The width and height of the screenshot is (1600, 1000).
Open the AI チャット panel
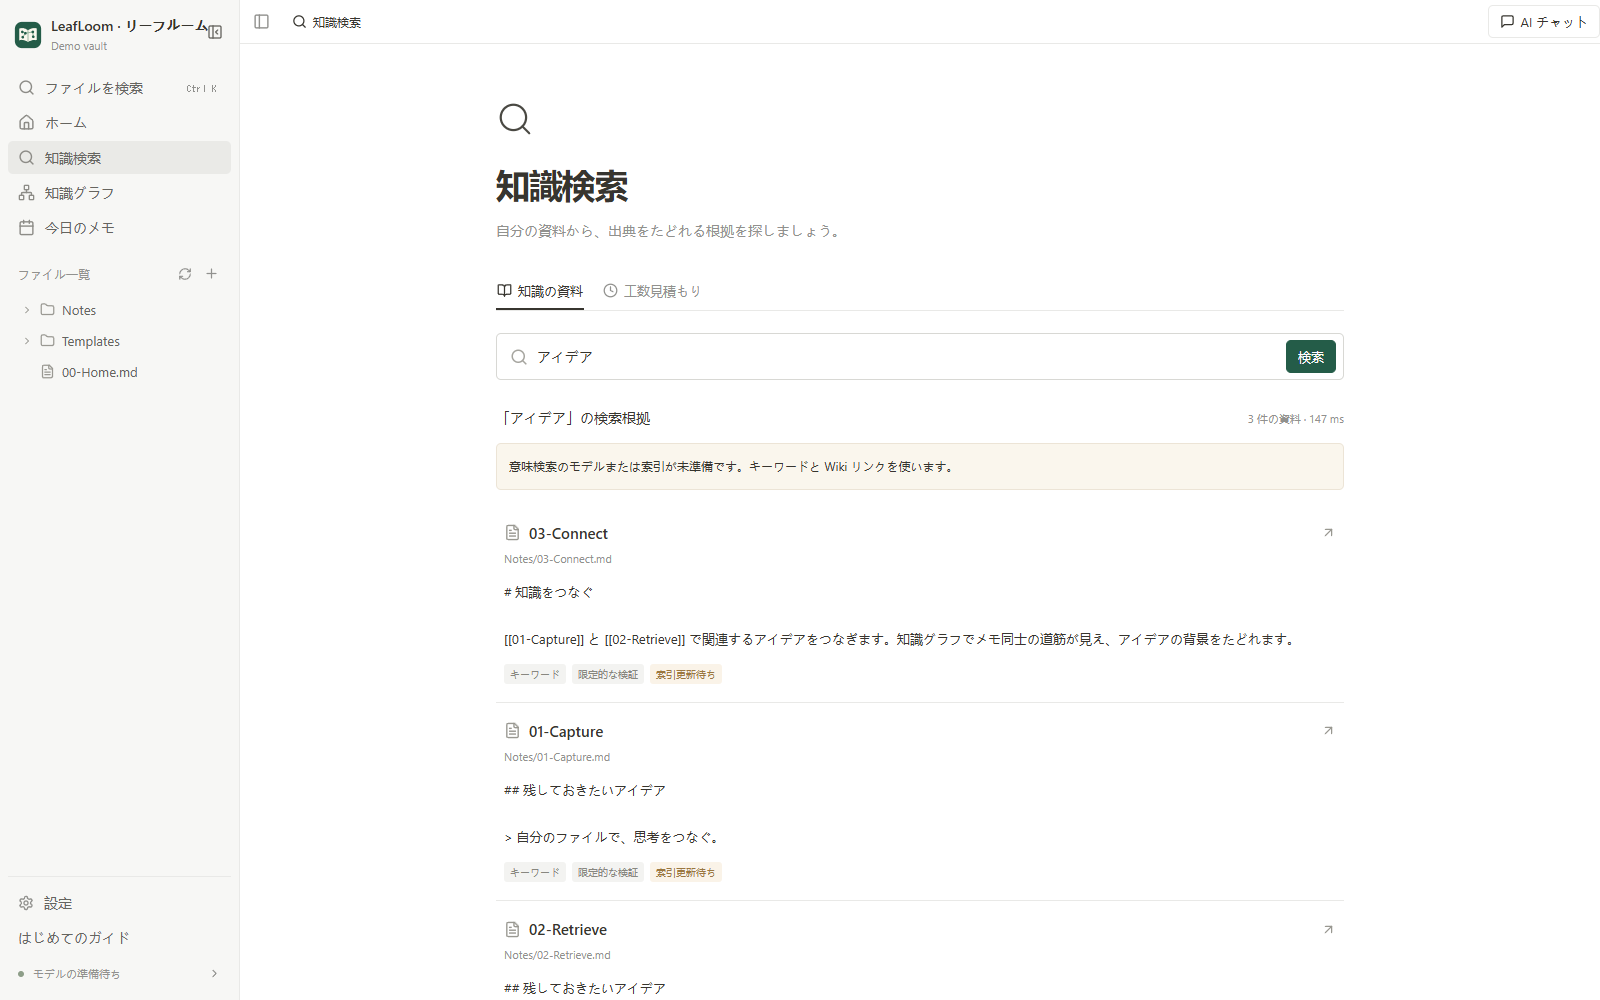pyautogui.click(x=1543, y=22)
